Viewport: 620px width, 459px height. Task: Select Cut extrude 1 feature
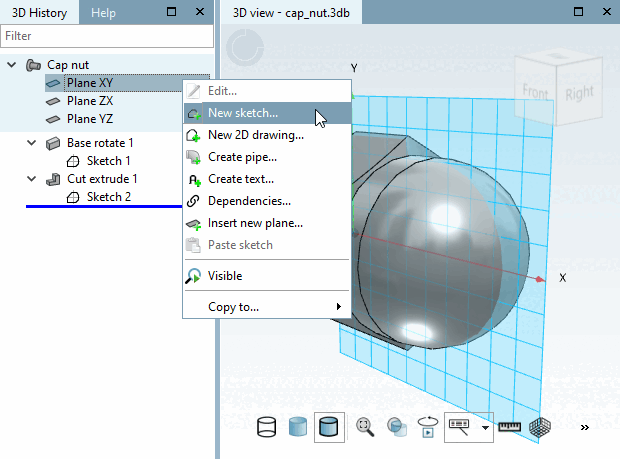102,179
